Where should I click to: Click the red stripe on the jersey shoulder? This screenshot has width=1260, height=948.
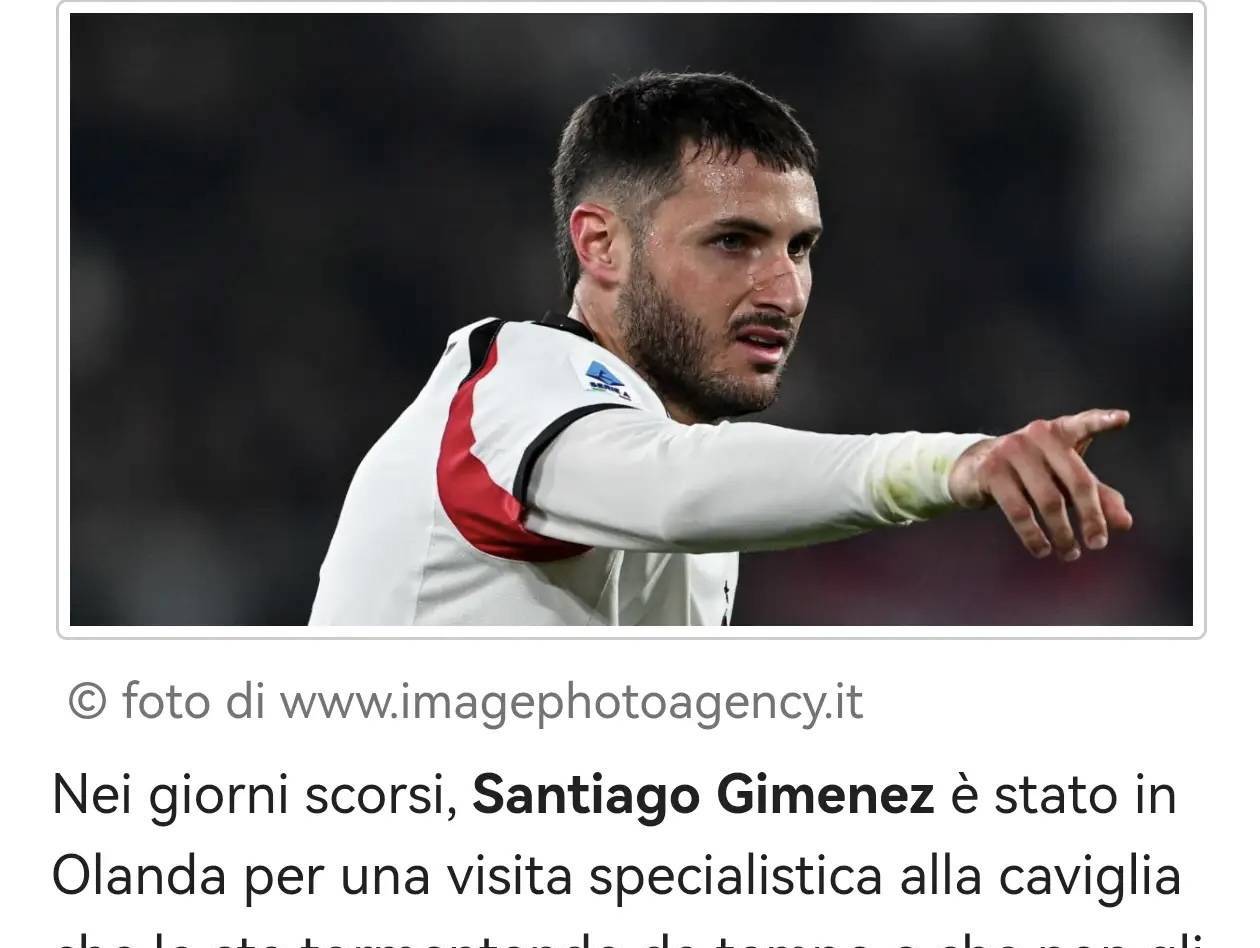pyautogui.click(x=490, y=470)
